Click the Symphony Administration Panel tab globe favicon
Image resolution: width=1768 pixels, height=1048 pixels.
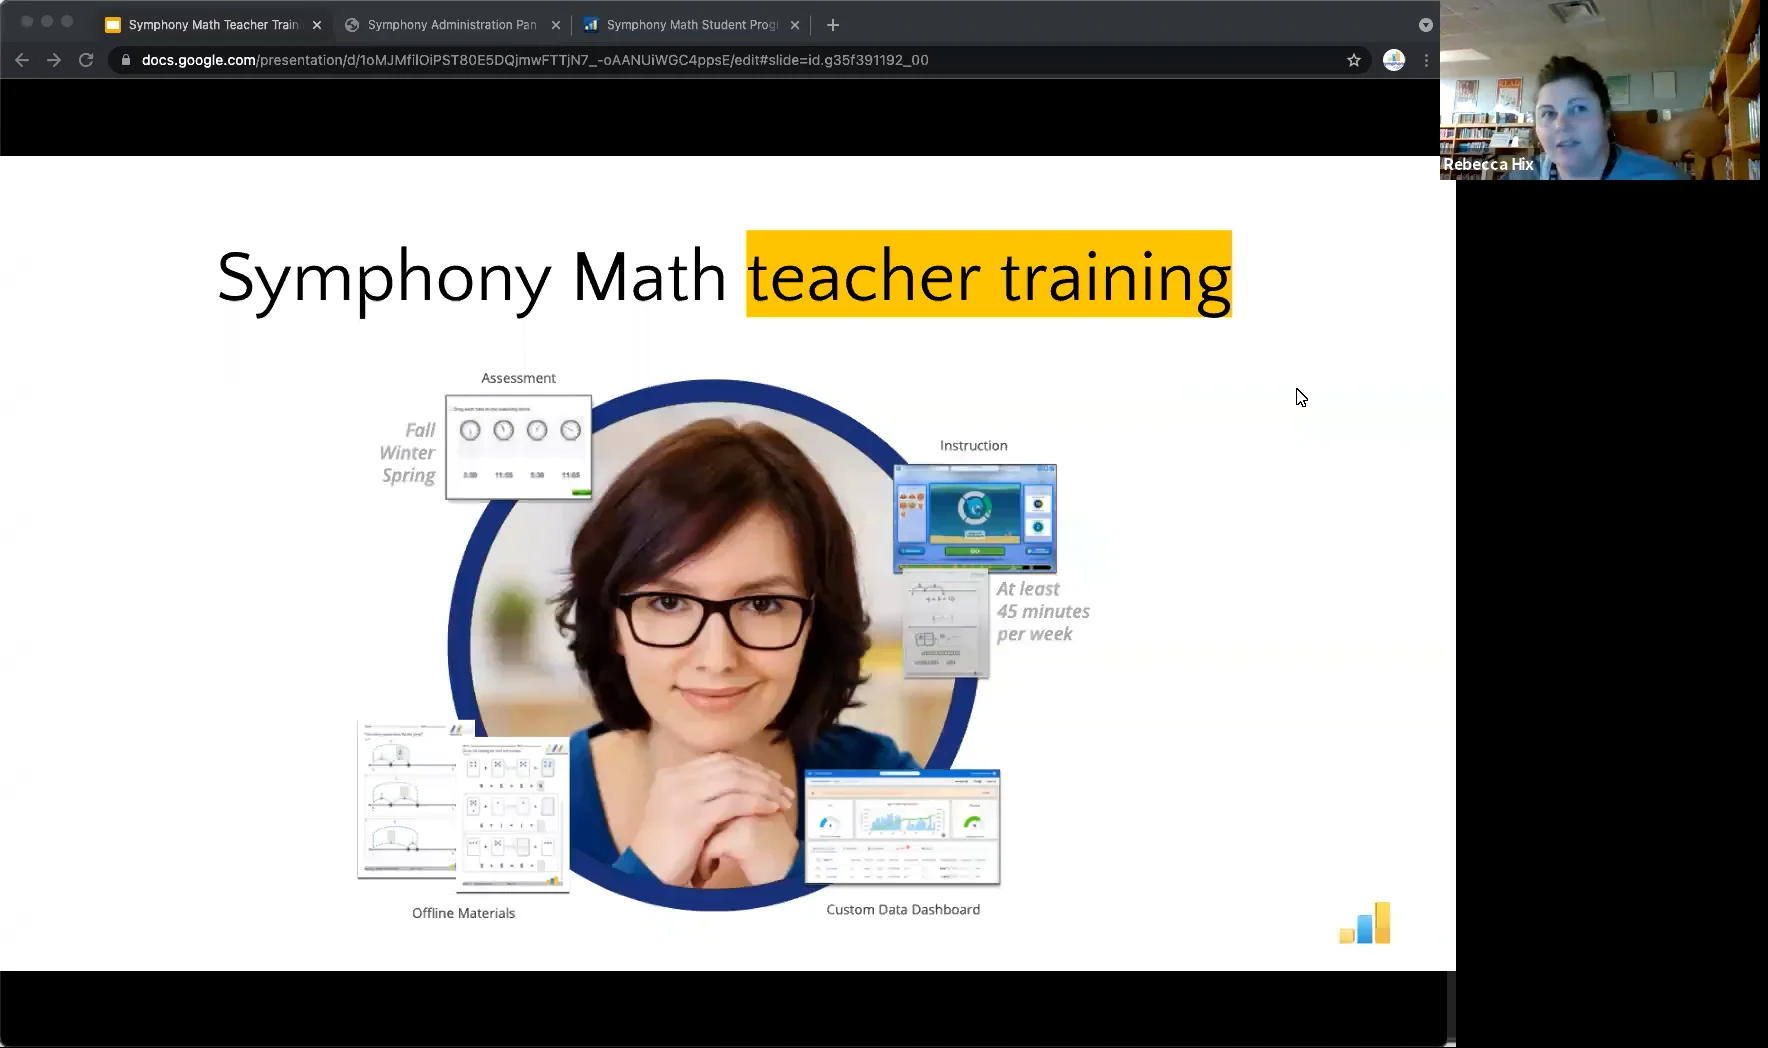click(354, 25)
